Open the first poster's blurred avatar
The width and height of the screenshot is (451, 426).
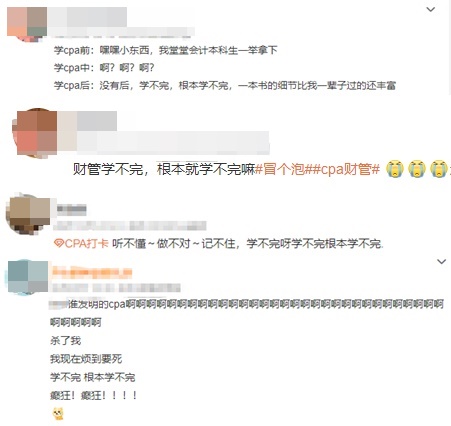27,24
